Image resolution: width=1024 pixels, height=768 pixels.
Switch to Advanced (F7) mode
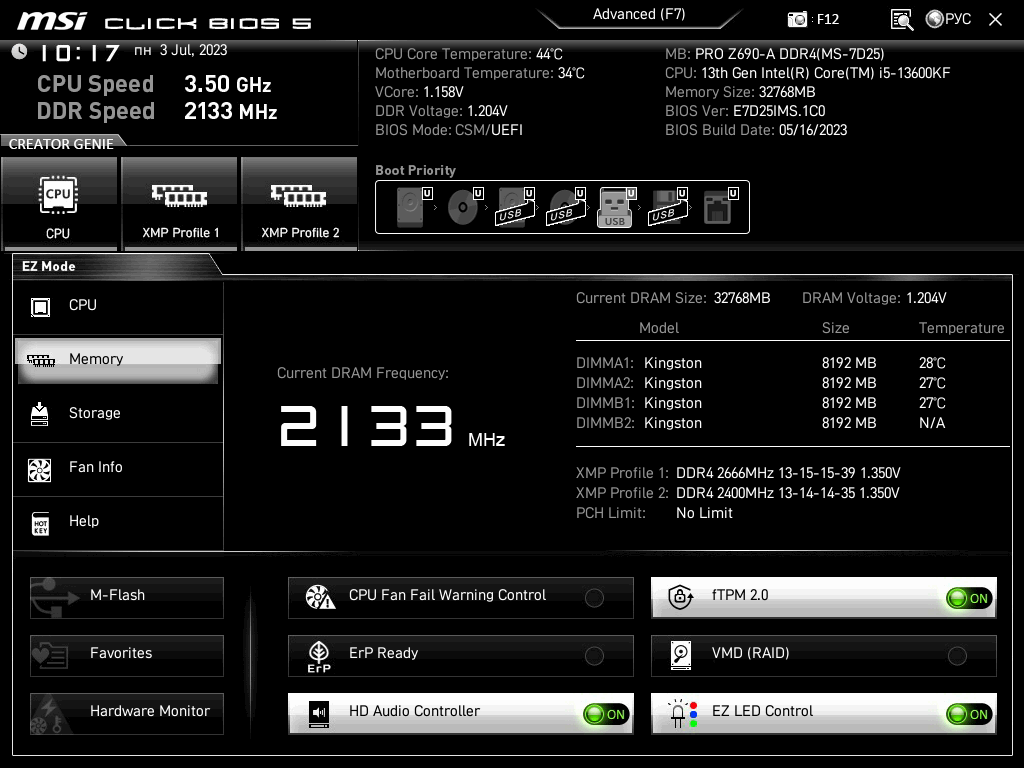(639, 14)
